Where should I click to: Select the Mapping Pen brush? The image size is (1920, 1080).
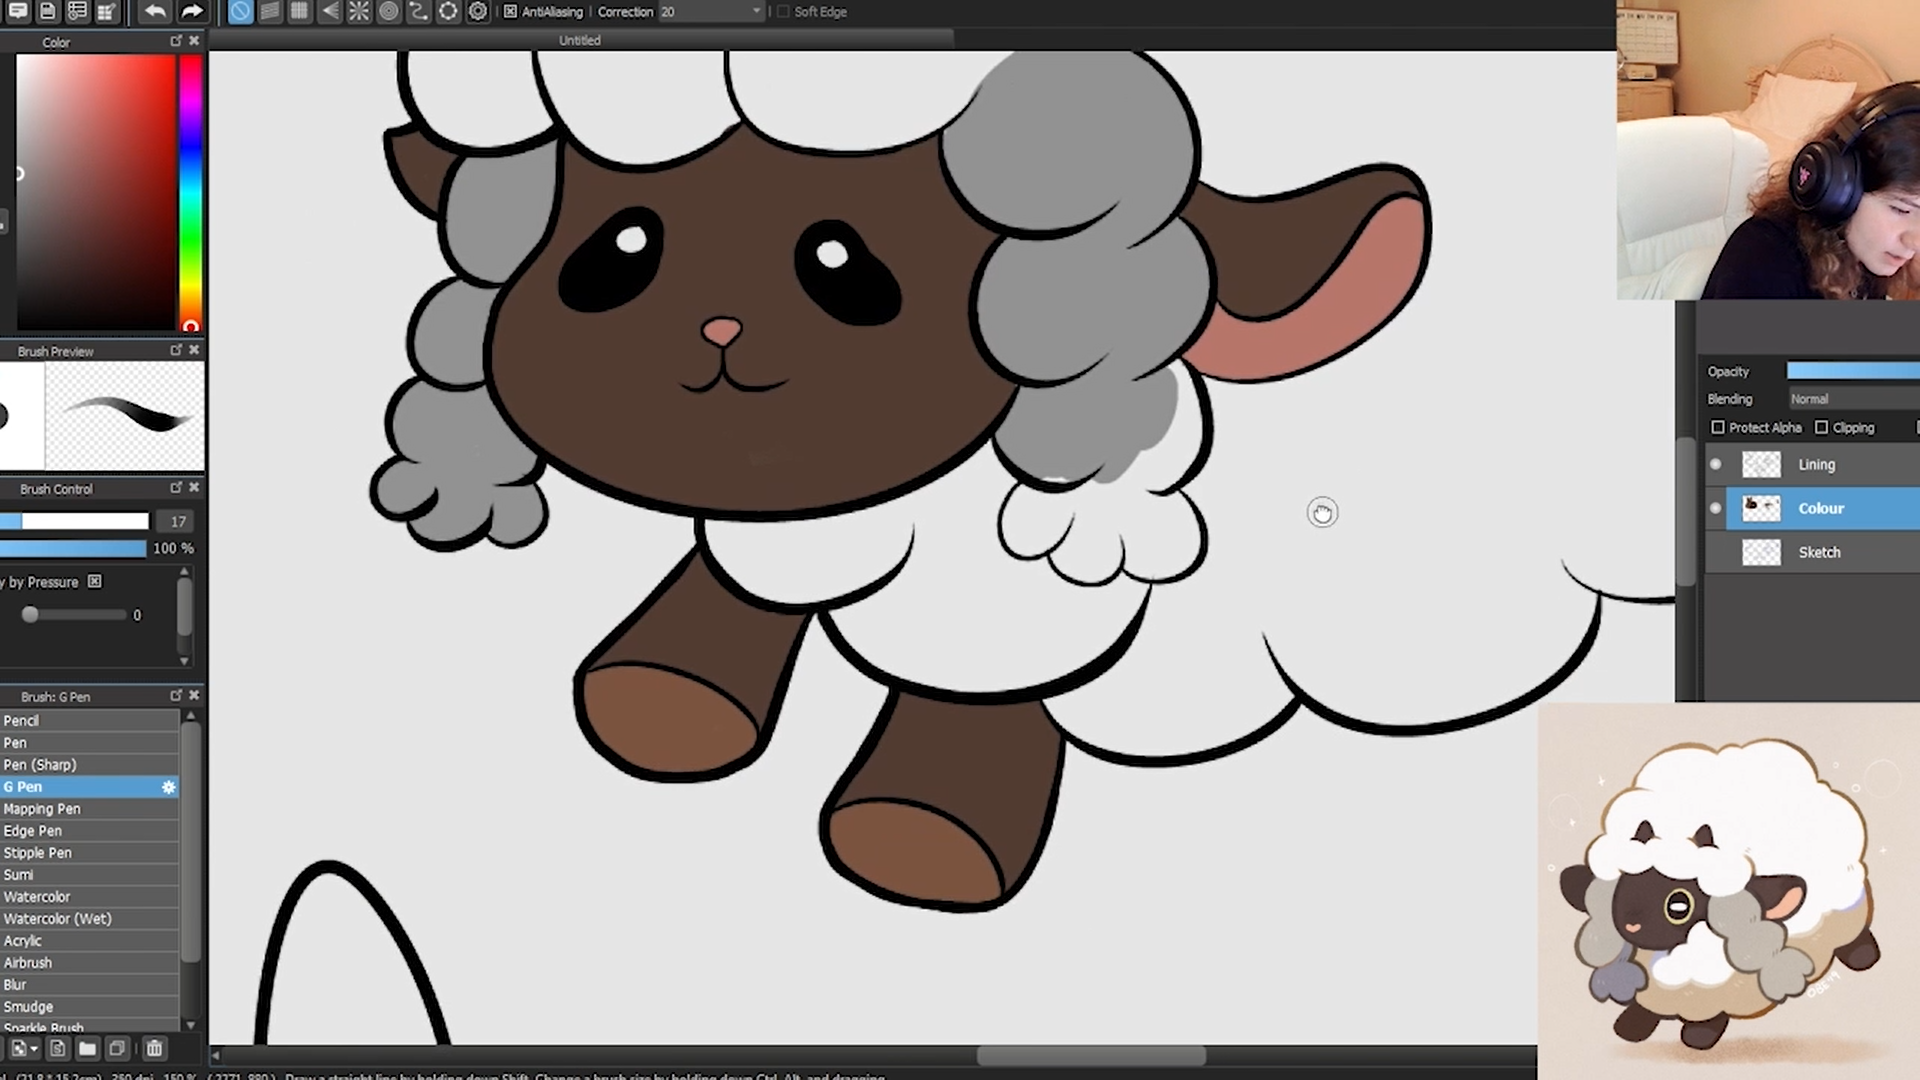(x=89, y=809)
